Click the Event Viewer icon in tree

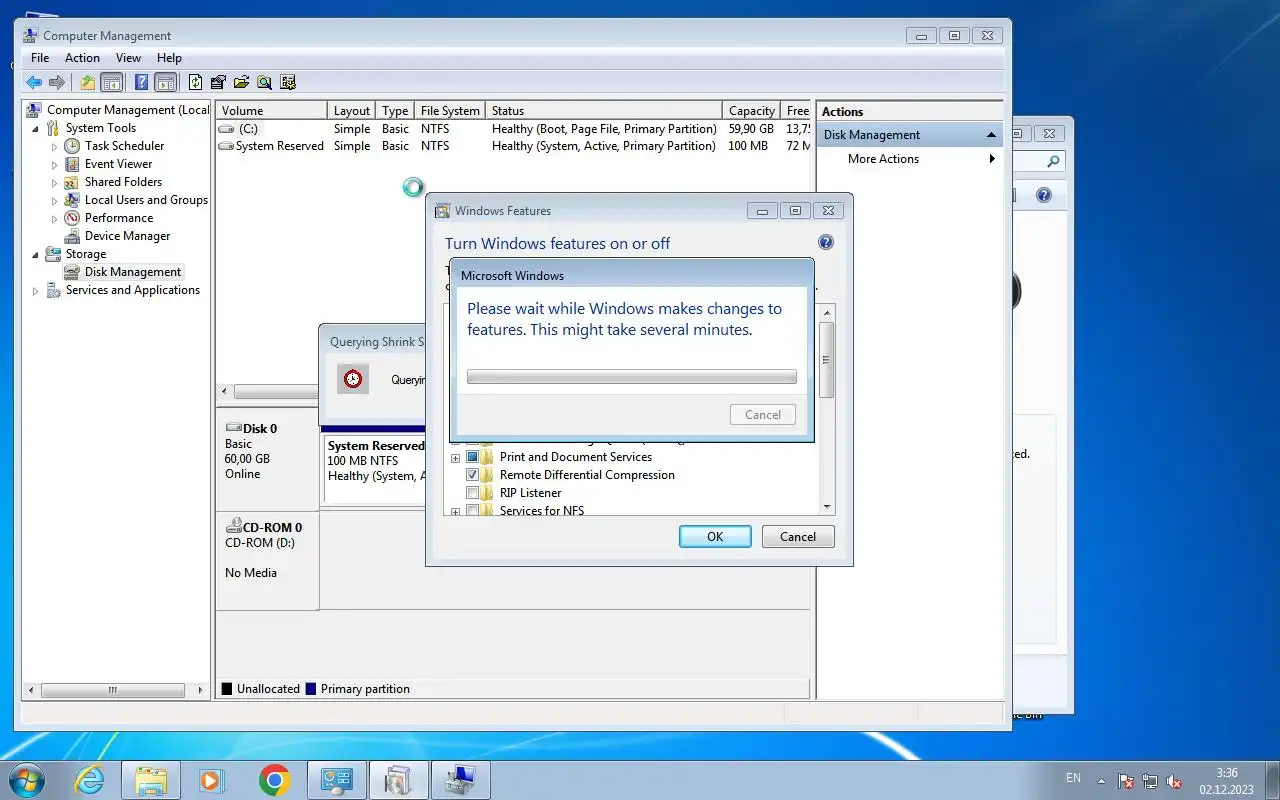(72, 164)
